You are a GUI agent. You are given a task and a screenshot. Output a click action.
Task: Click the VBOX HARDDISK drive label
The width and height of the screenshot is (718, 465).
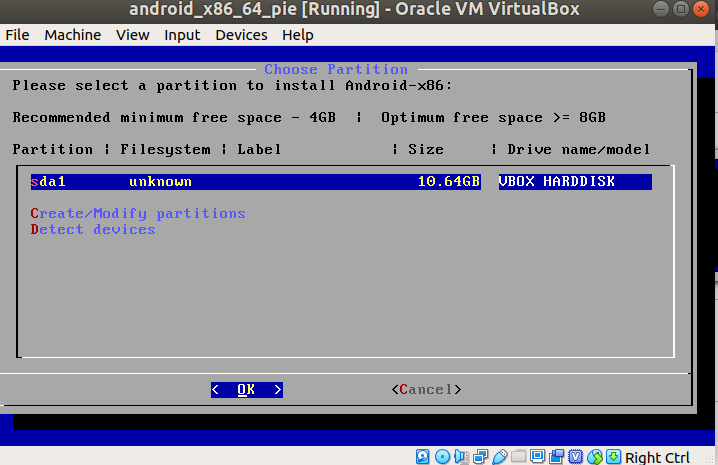556,181
